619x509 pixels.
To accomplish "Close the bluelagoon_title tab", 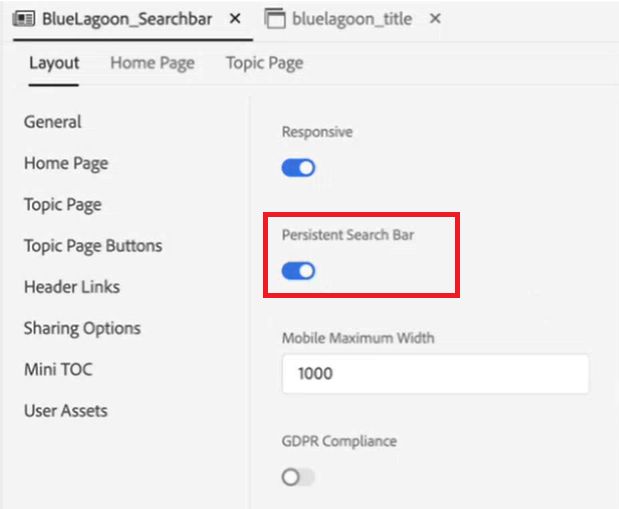I will click(435, 19).
